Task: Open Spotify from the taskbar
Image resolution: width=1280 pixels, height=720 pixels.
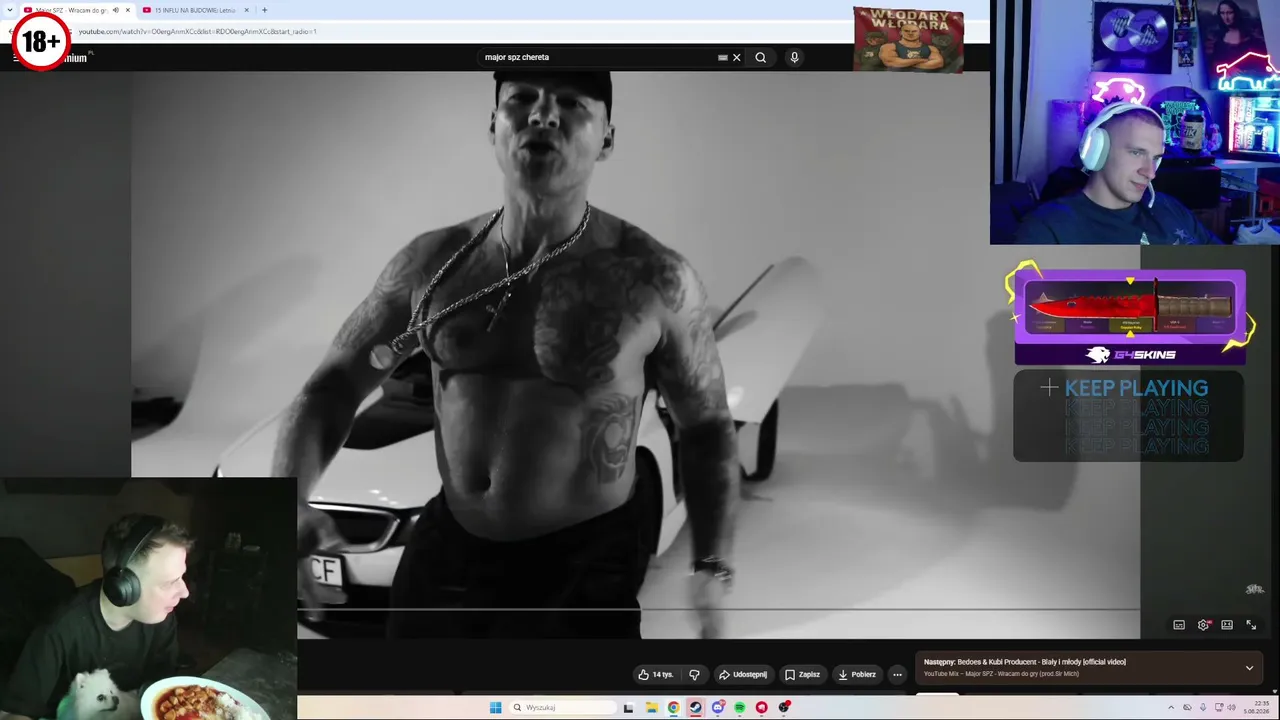Action: click(x=739, y=708)
